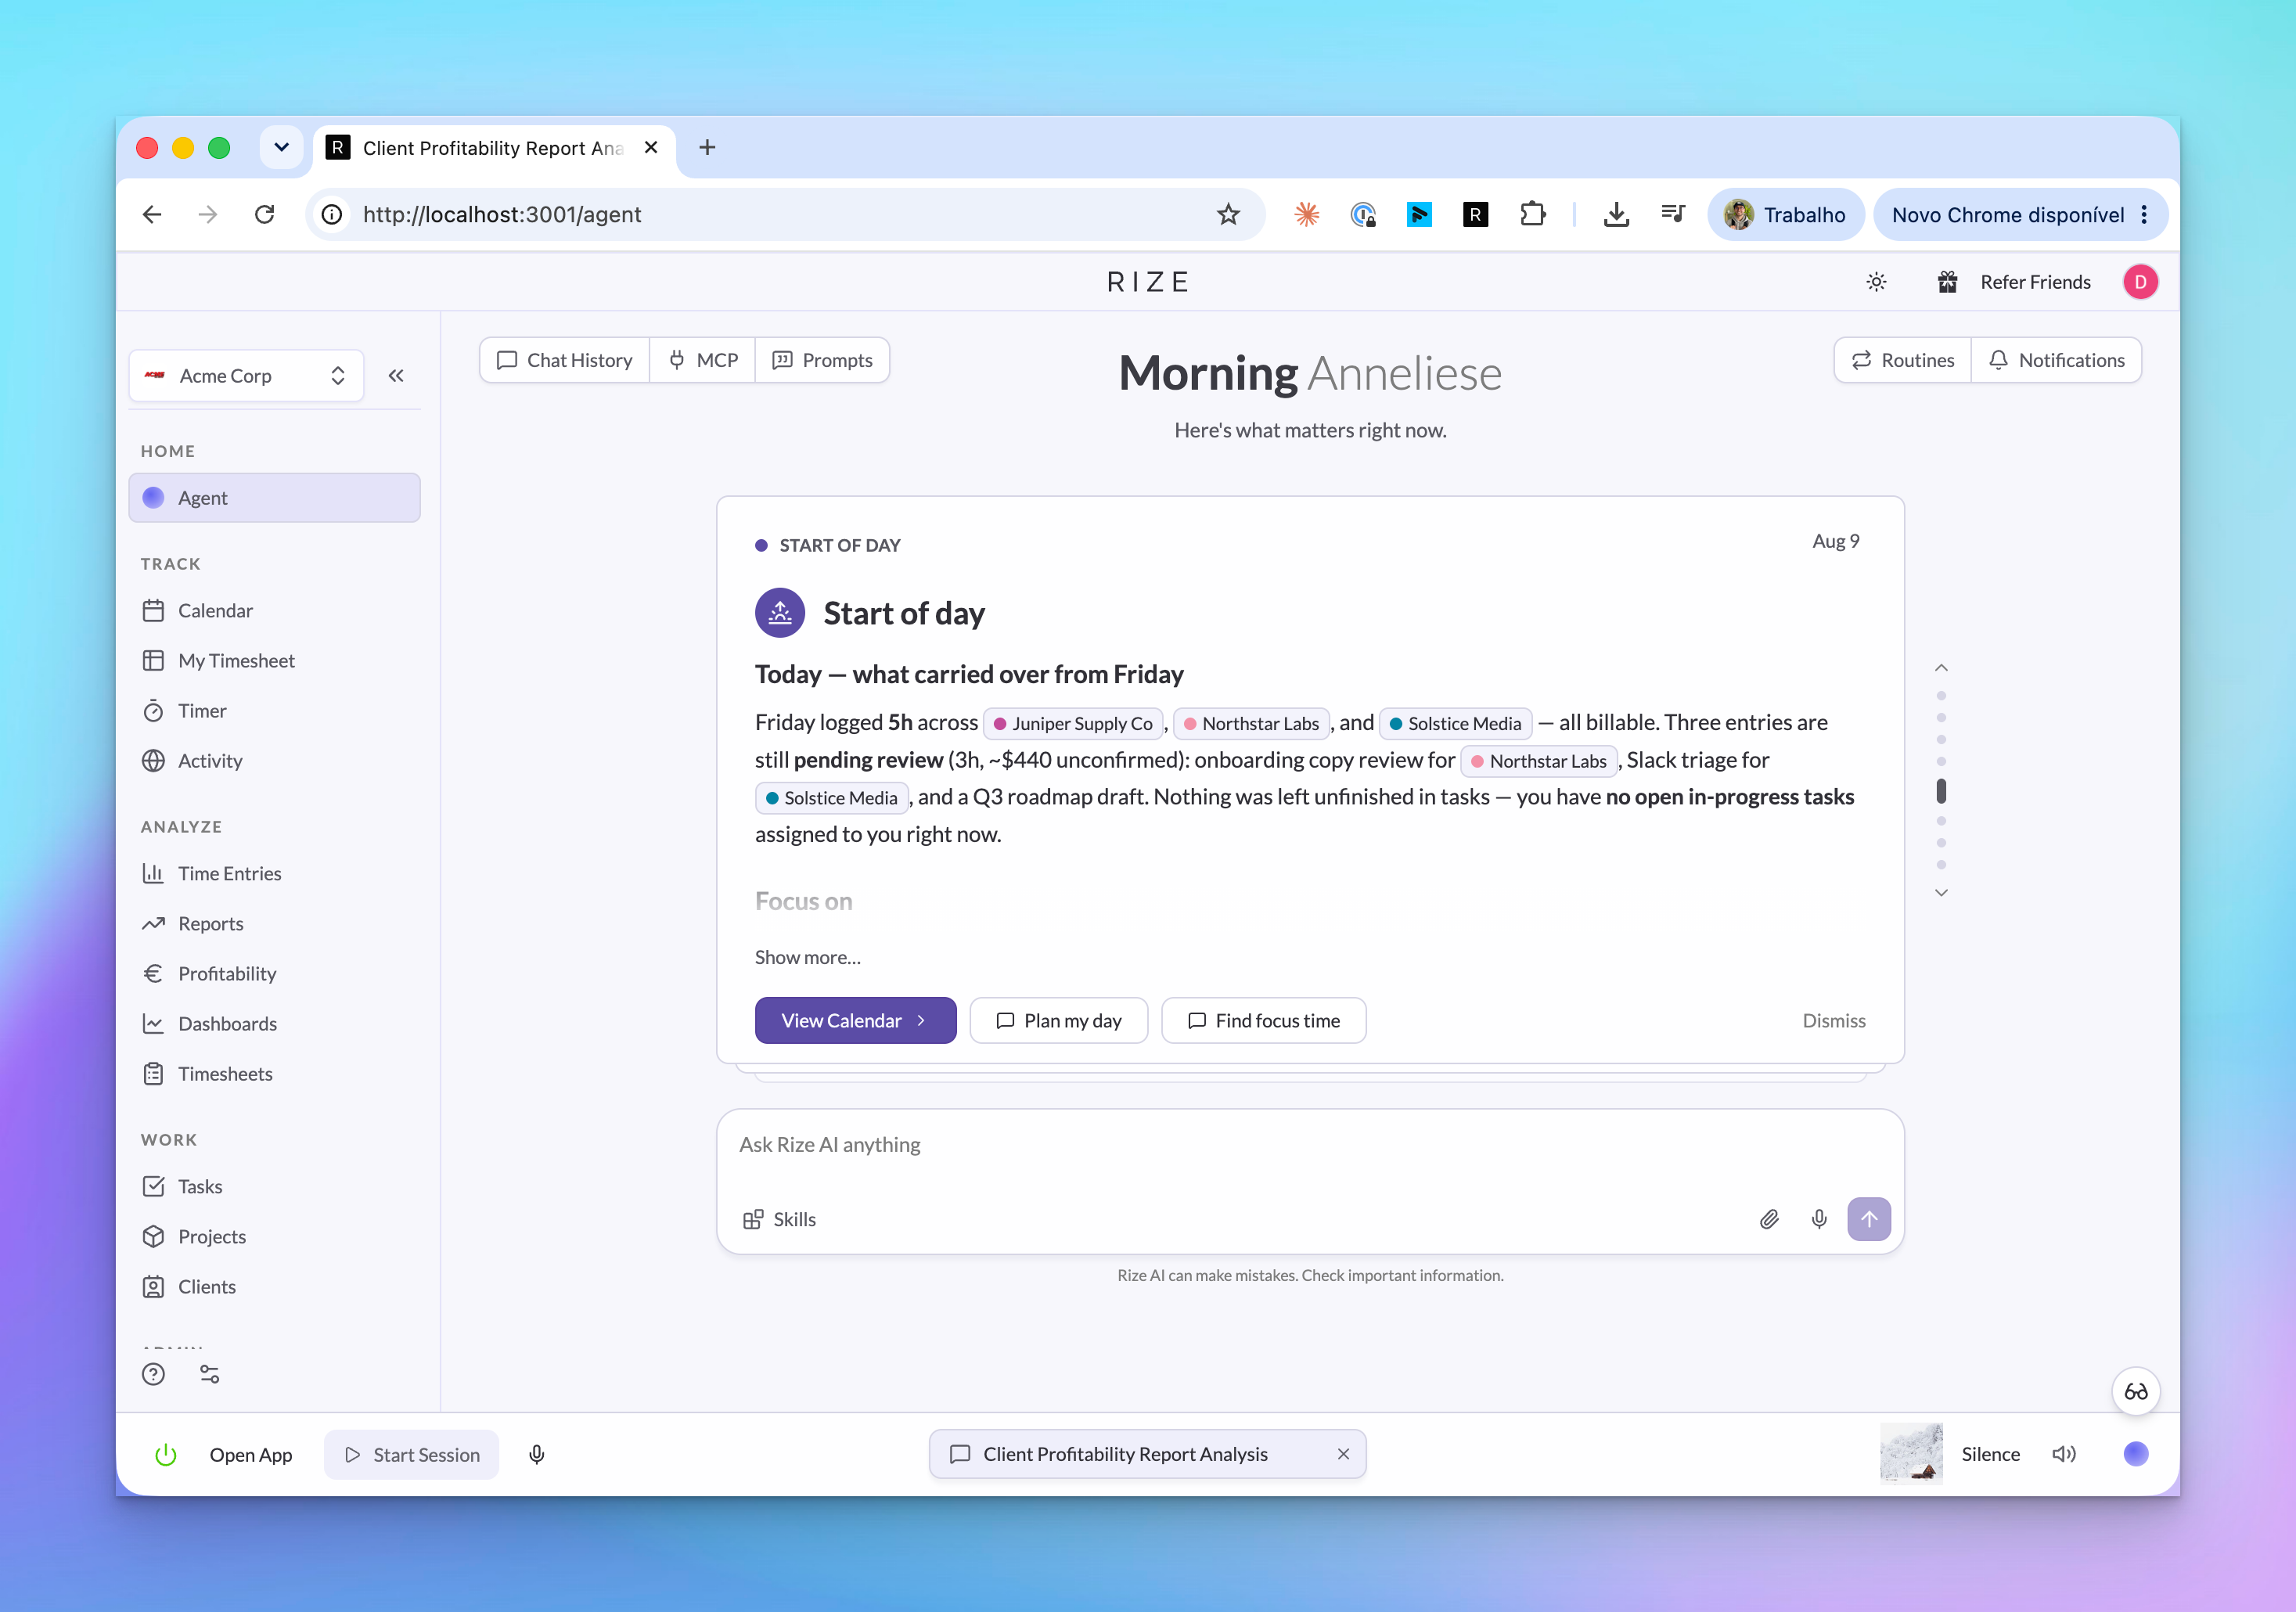2296x1612 pixels.
Task: Open the Client Profitability Report Analysis chat
Action: click(x=1125, y=1454)
